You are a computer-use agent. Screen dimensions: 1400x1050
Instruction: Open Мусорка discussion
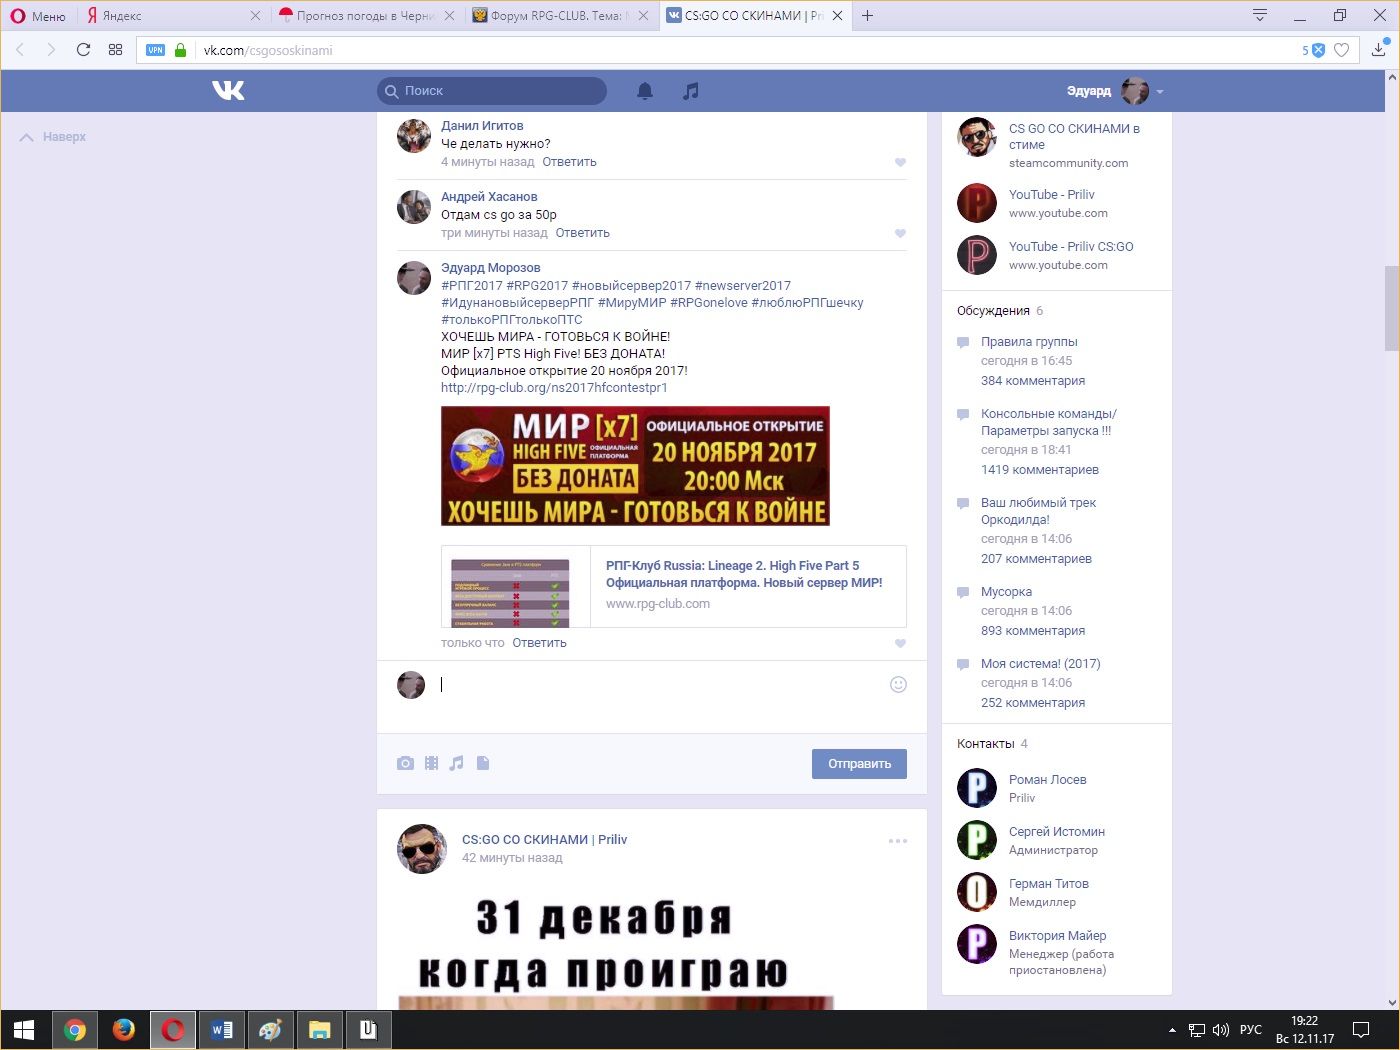click(x=1006, y=592)
